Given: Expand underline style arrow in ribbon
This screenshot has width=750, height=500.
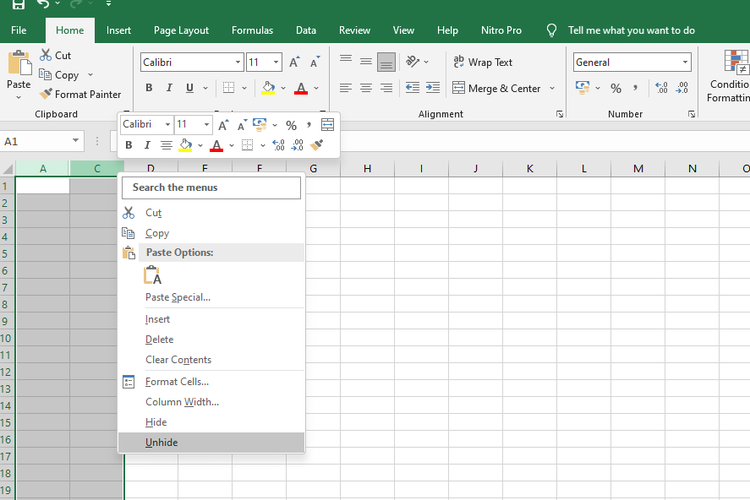Looking at the screenshot, I should [205, 88].
